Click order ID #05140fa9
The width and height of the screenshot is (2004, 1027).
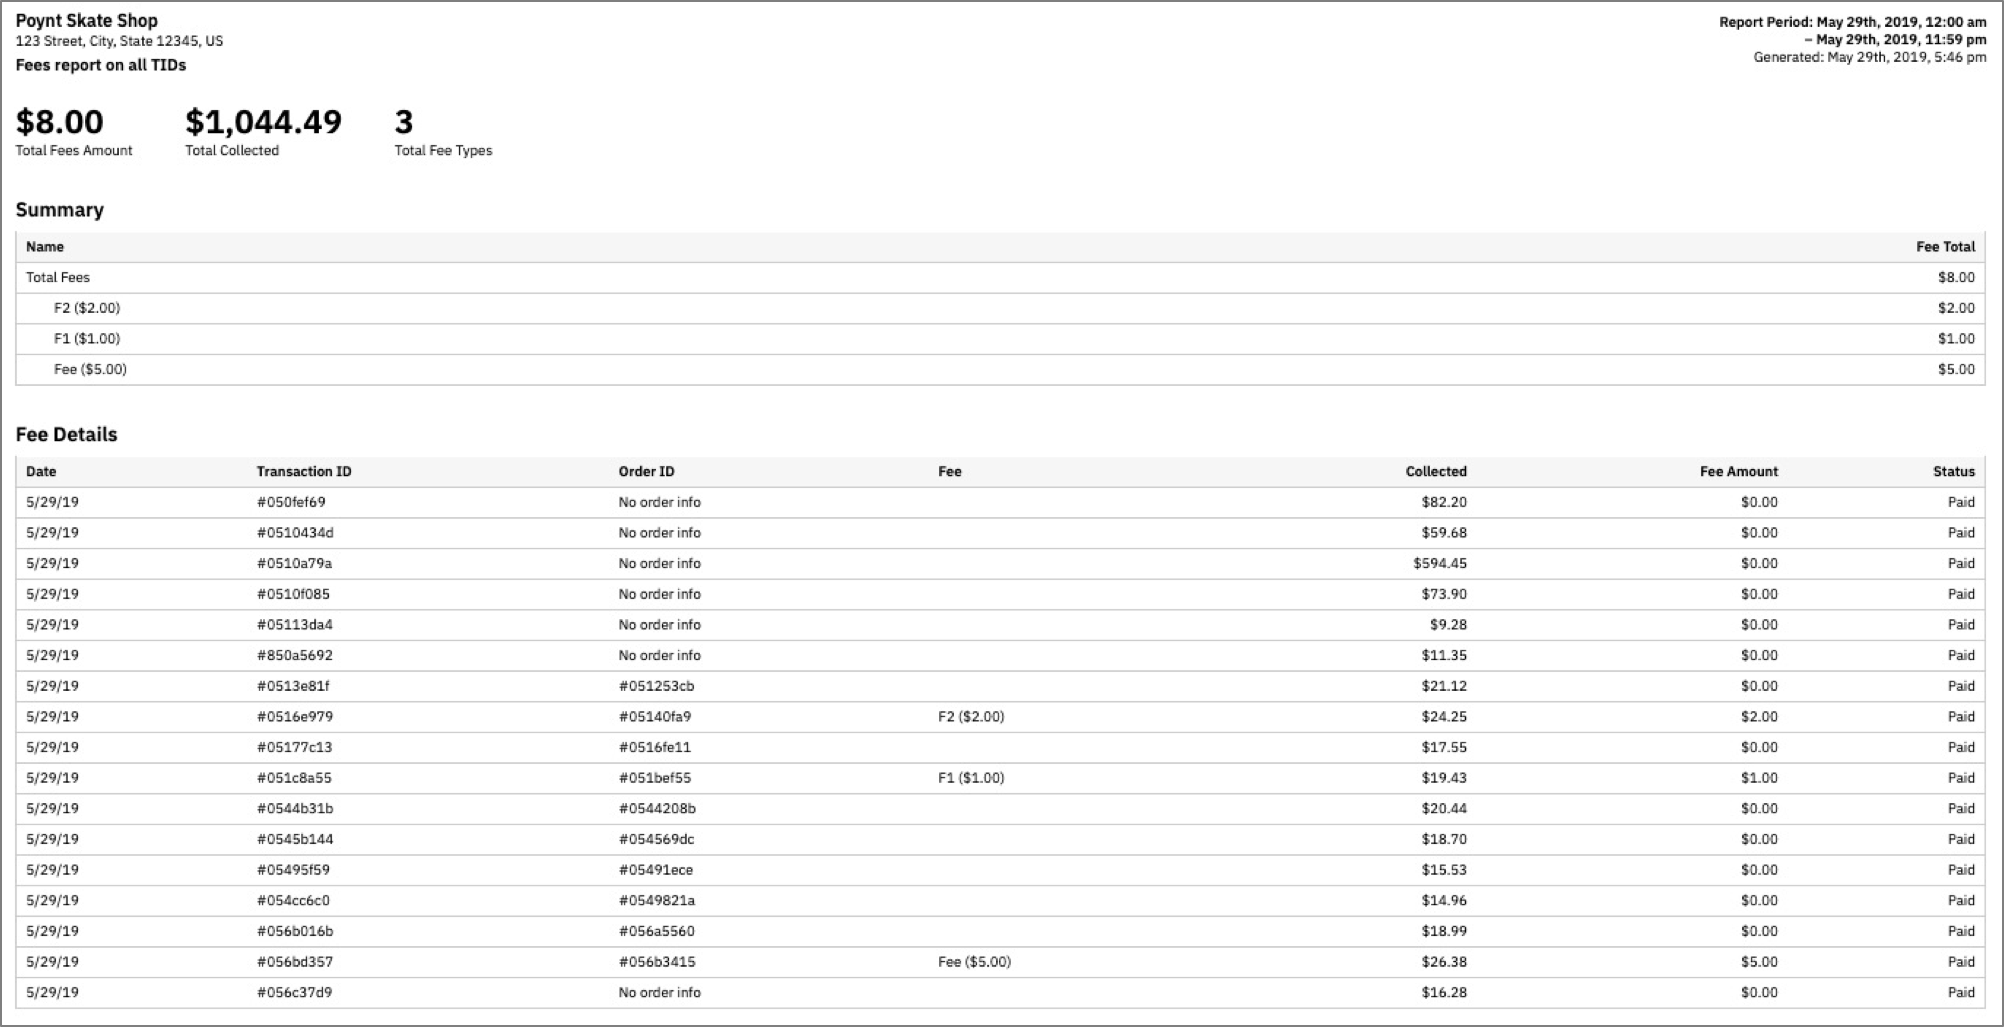(x=655, y=717)
